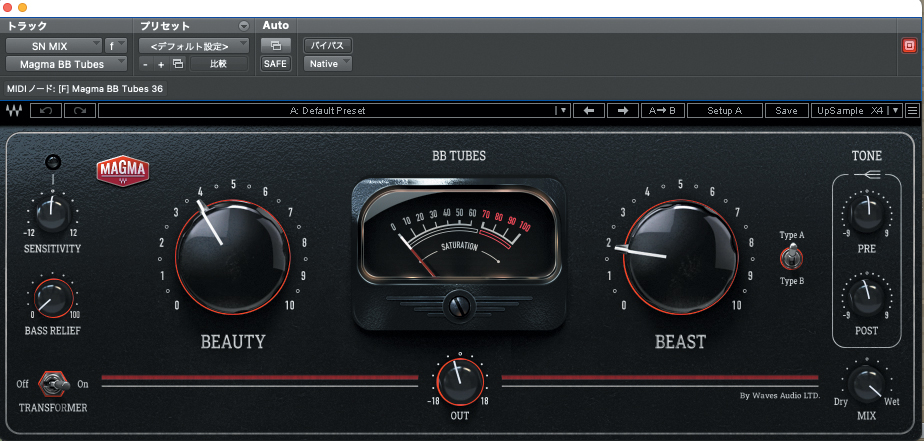
Task: Expand the Default Preset list arrow
Action: pyautogui.click(x=563, y=110)
